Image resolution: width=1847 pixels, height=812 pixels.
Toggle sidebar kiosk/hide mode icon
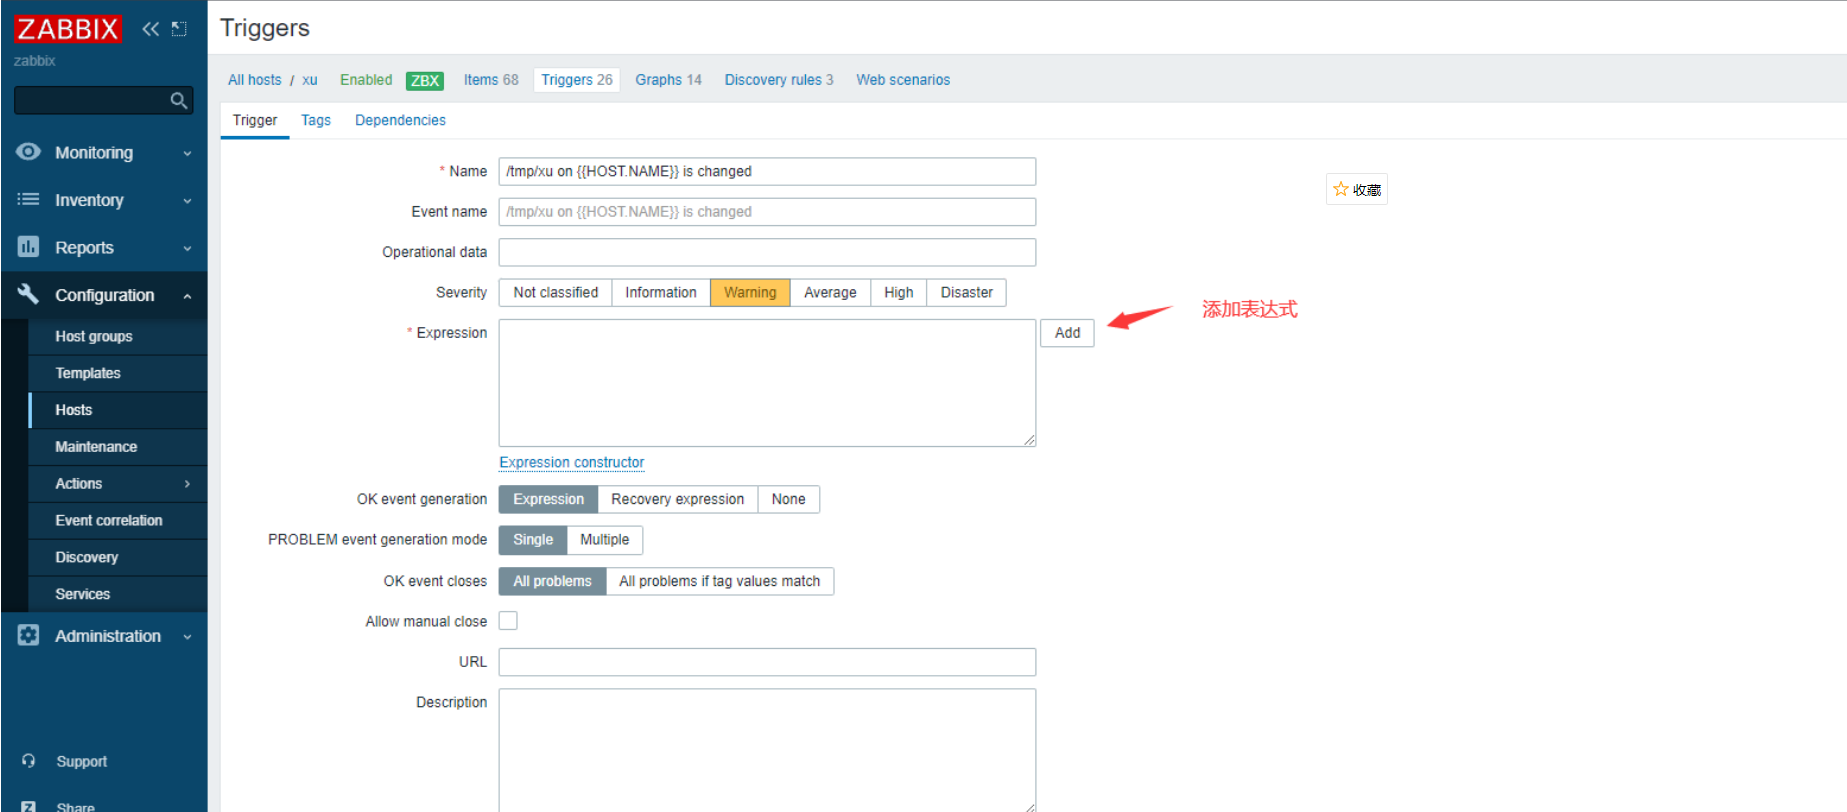tap(179, 29)
